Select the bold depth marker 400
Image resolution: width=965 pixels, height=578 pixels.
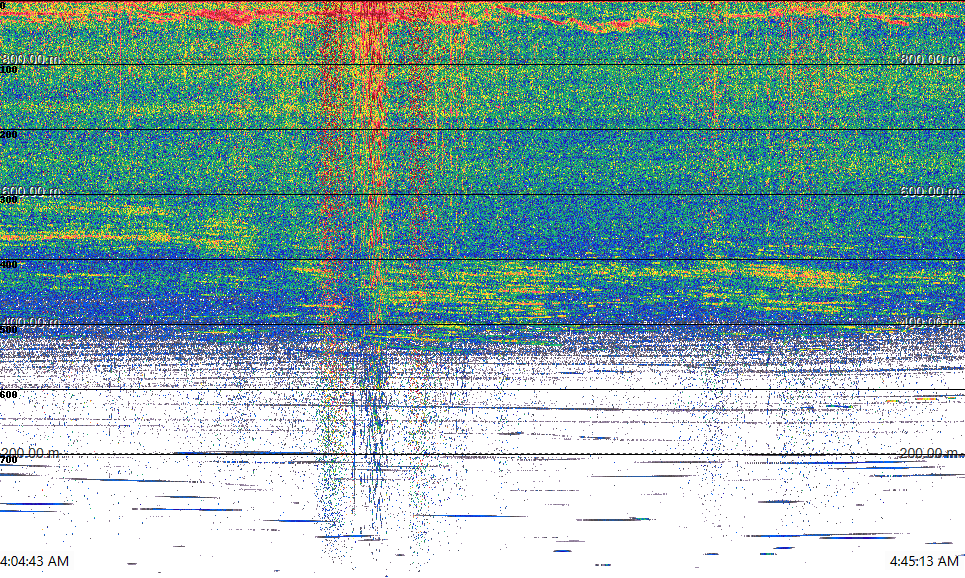(x=9, y=265)
